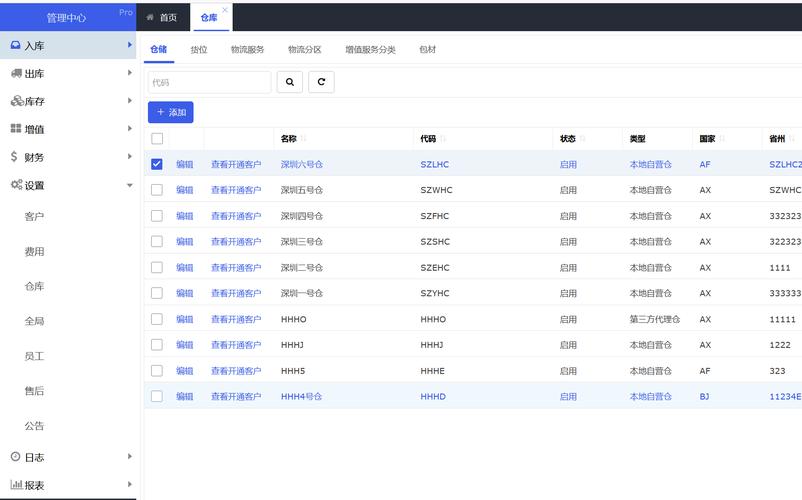The image size is (802, 500).
Task: Switch to the 包材 tab
Action: [x=428, y=50]
